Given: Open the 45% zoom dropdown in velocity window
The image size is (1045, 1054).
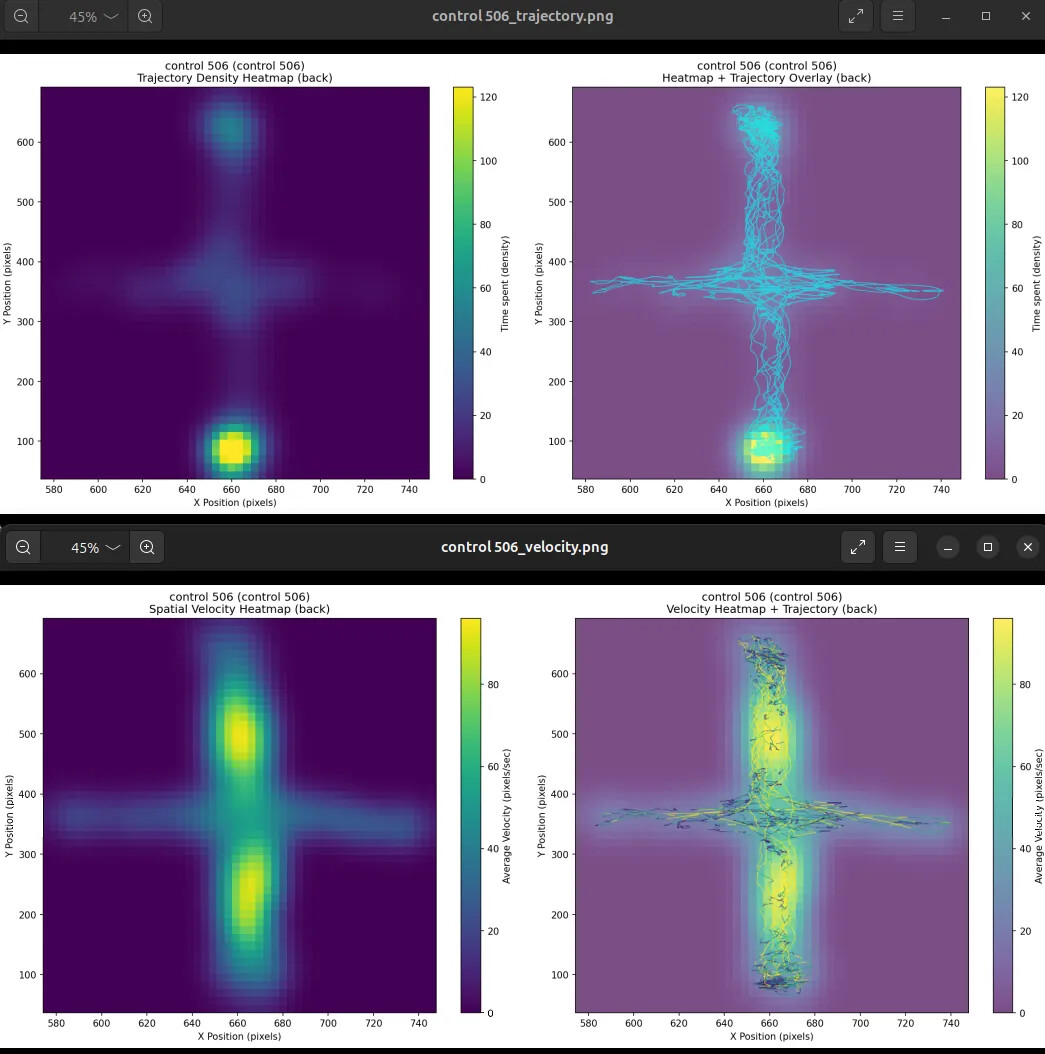Looking at the screenshot, I should point(95,547).
